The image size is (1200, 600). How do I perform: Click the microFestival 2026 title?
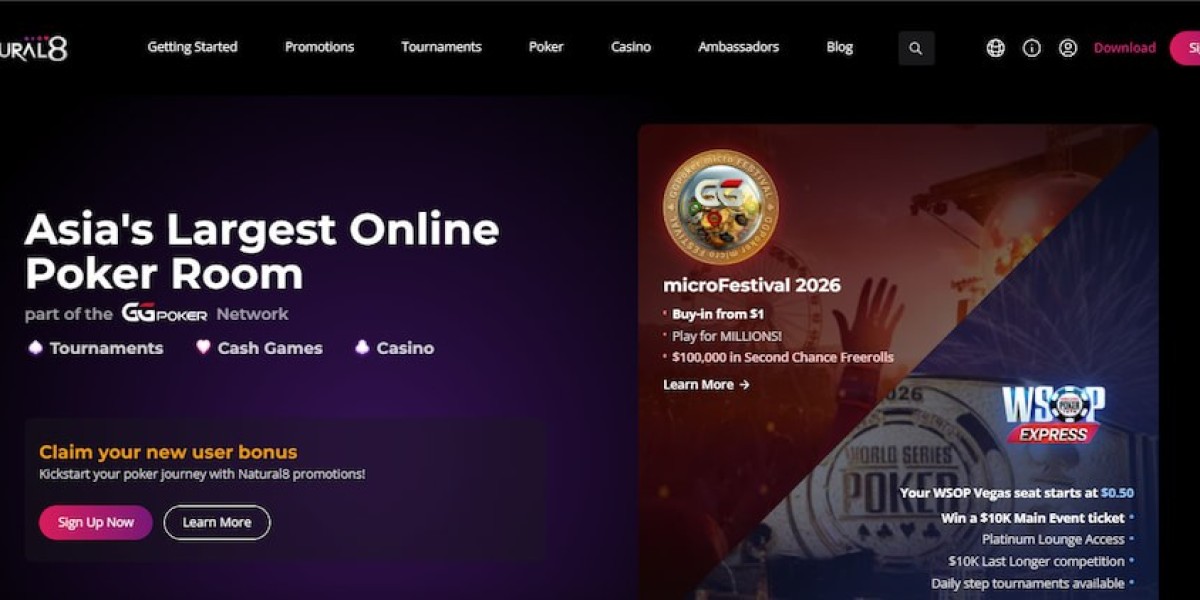click(x=751, y=285)
